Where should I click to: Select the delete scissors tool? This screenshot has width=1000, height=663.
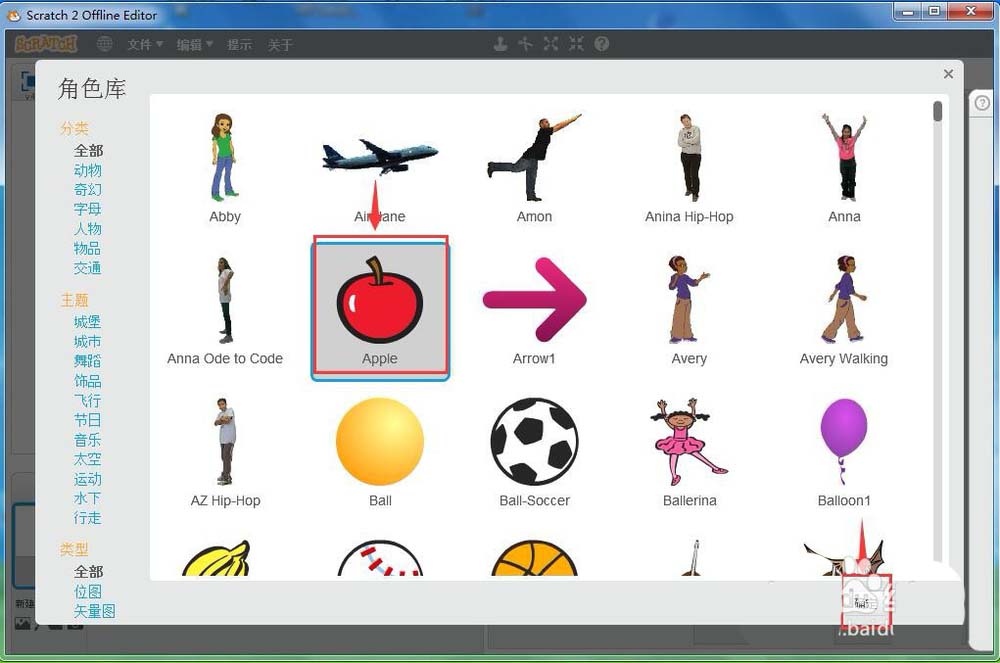pyautogui.click(x=526, y=43)
